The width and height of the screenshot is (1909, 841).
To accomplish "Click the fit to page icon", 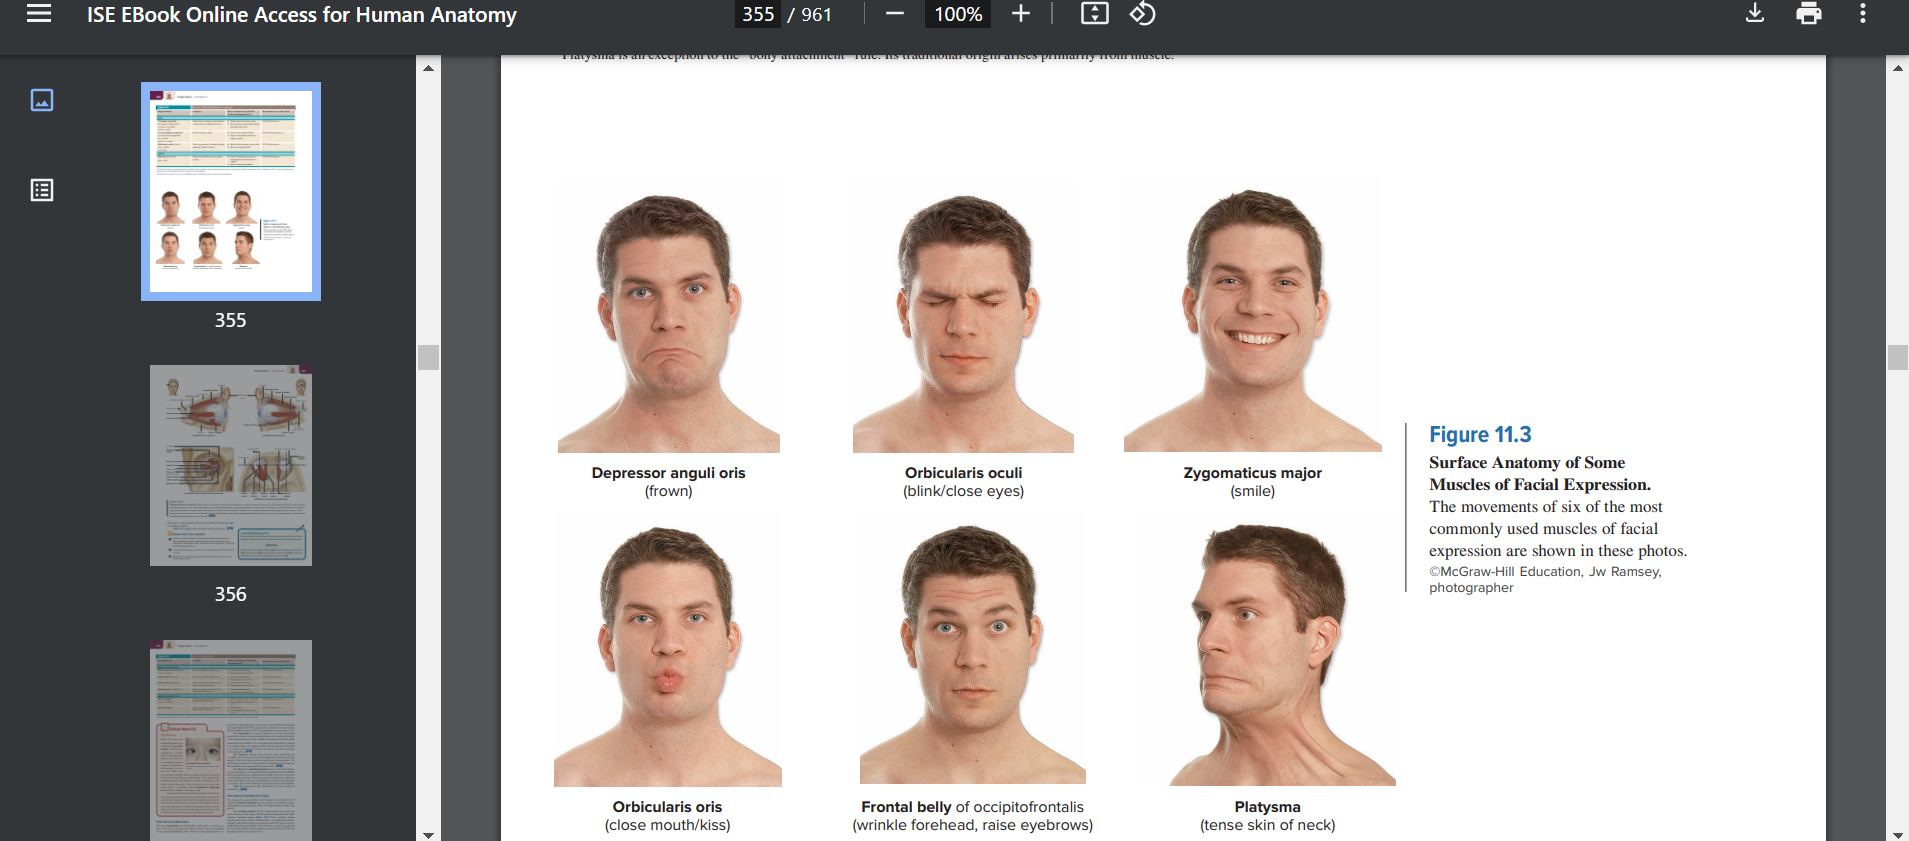I will 1094,14.
